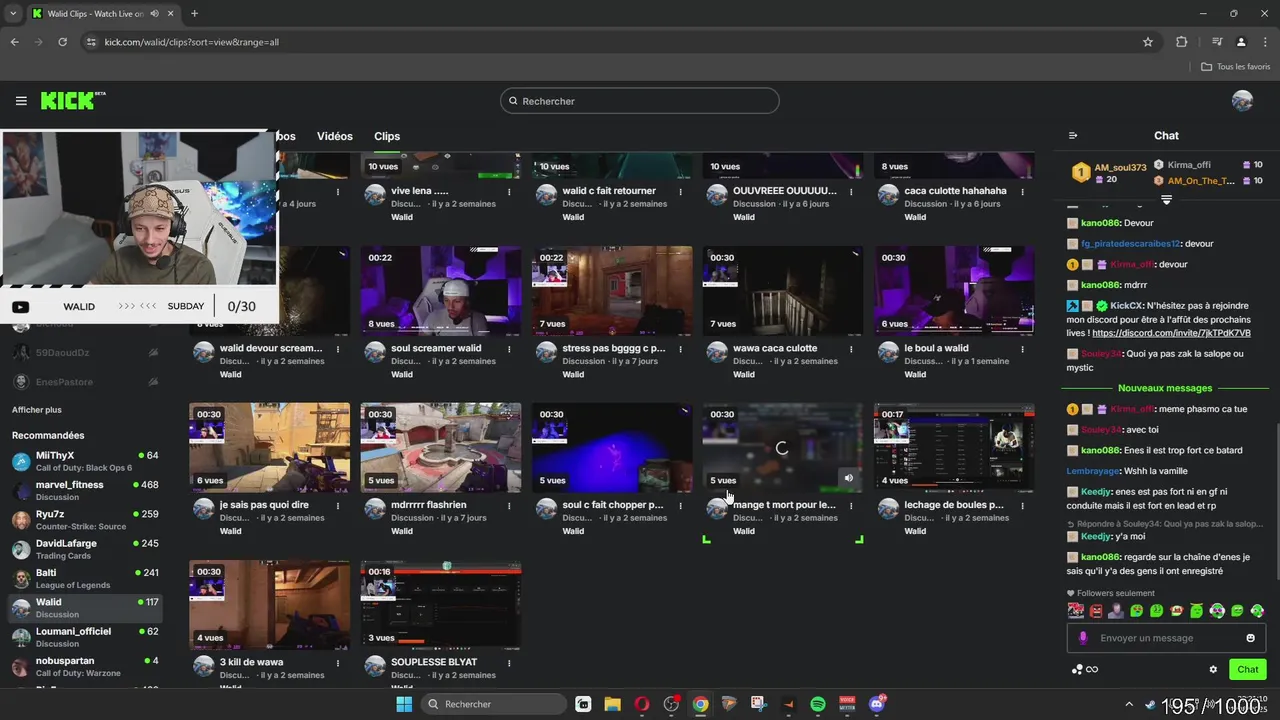Insert the first emote in the quick emote row
The image size is (1280, 720).
[x=1076, y=611]
